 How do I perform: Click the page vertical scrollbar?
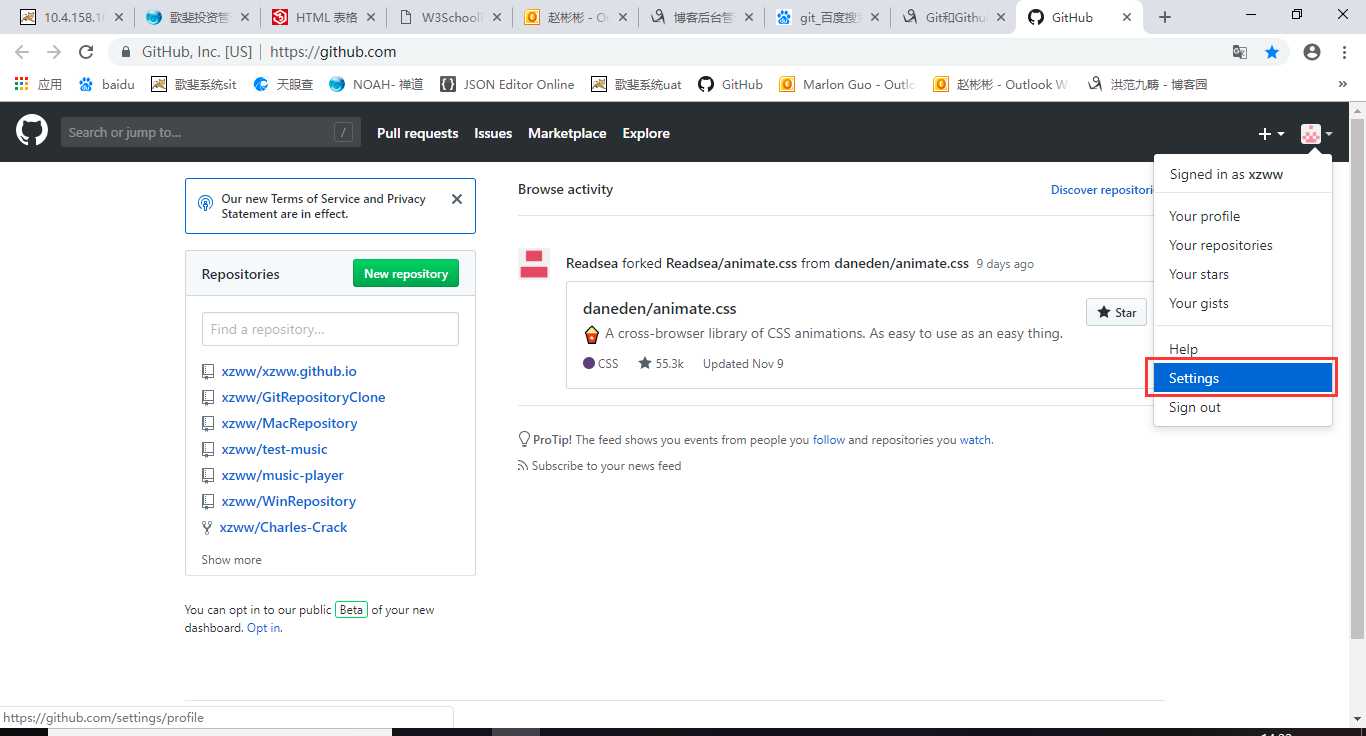[1357, 380]
